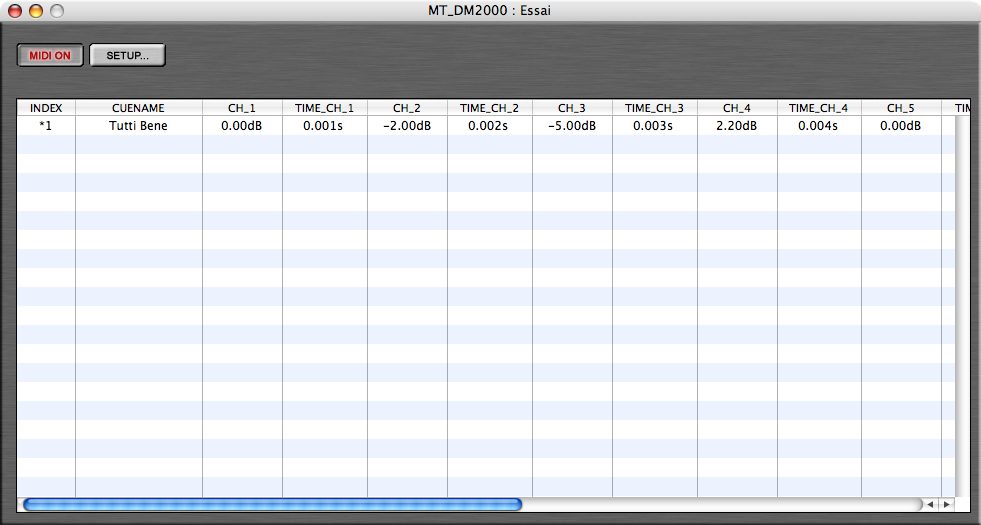Click the scroll left arrow
Screen dimensions: 981x525
[930, 504]
